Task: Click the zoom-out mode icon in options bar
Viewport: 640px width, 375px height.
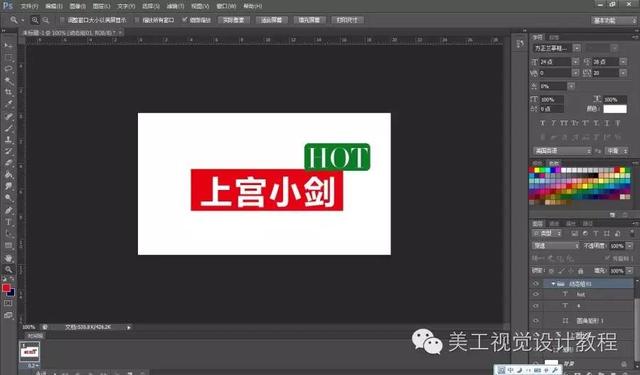Action: (x=46, y=20)
